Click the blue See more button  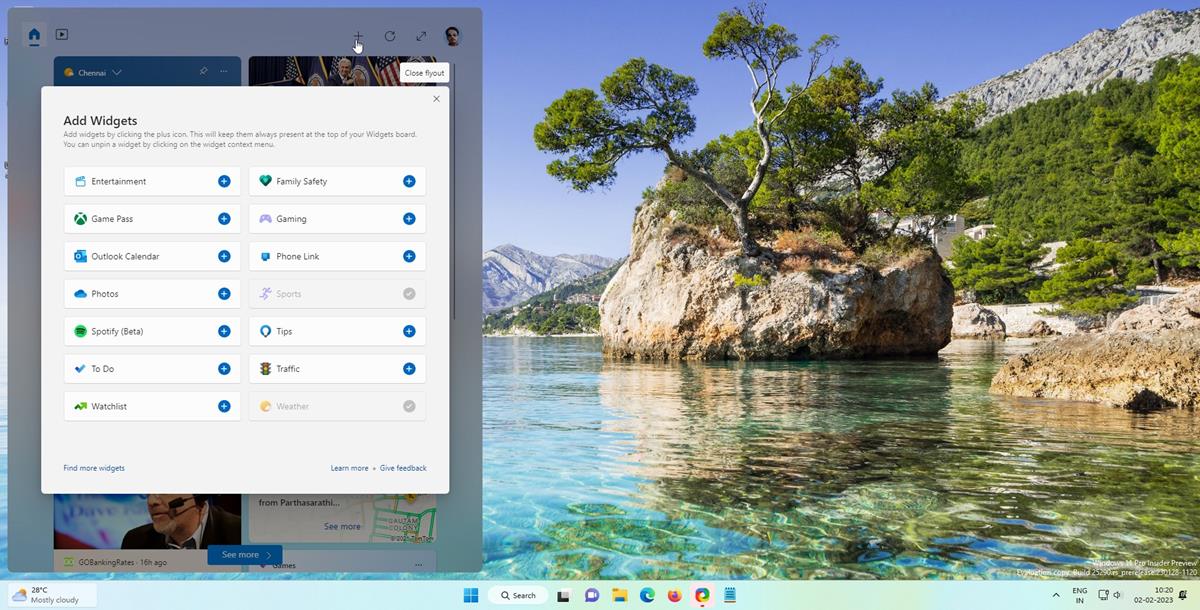click(x=245, y=555)
